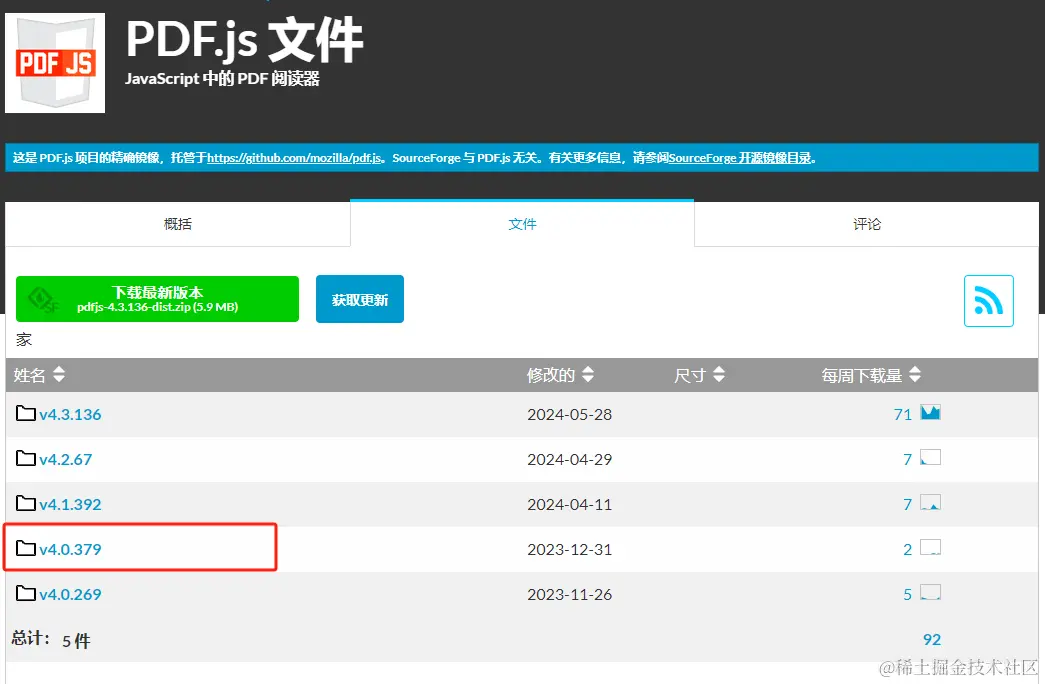1045x684 pixels.
Task: Click weekly download count 5
Action: pyautogui.click(x=907, y=595)
